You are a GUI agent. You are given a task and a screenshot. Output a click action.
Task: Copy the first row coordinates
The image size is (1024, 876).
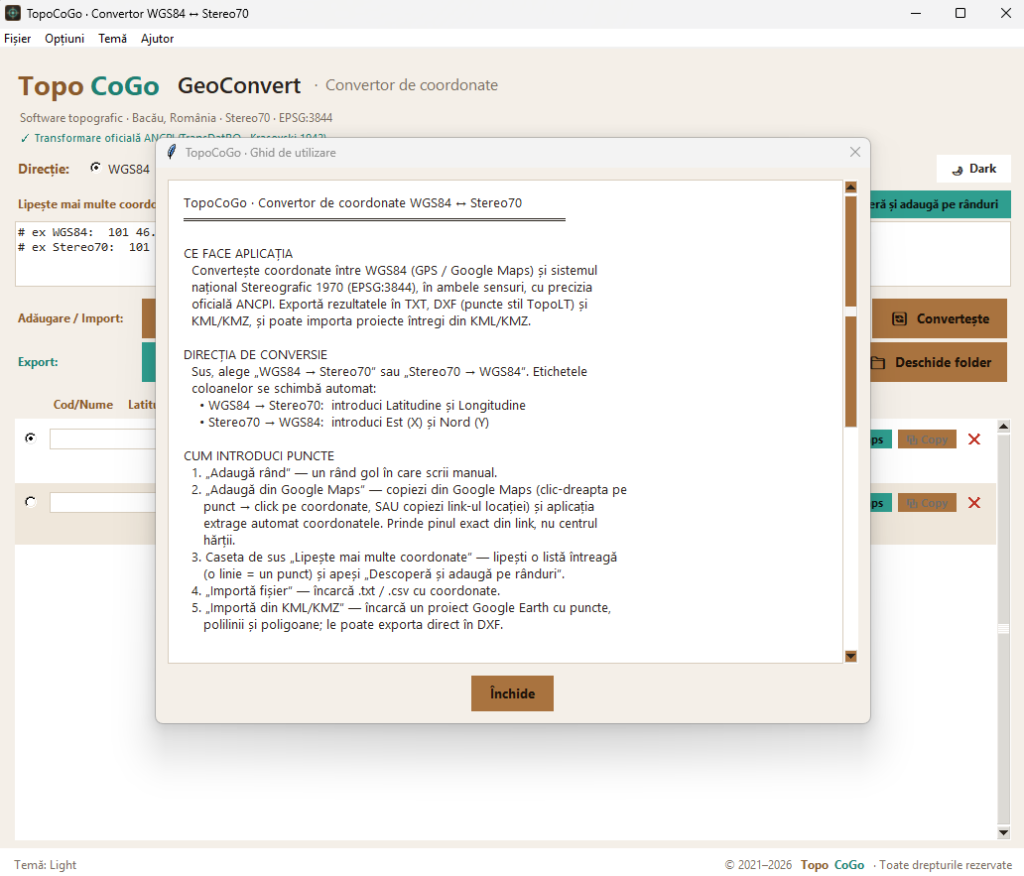pyautogui.click(x=927, y=439)
